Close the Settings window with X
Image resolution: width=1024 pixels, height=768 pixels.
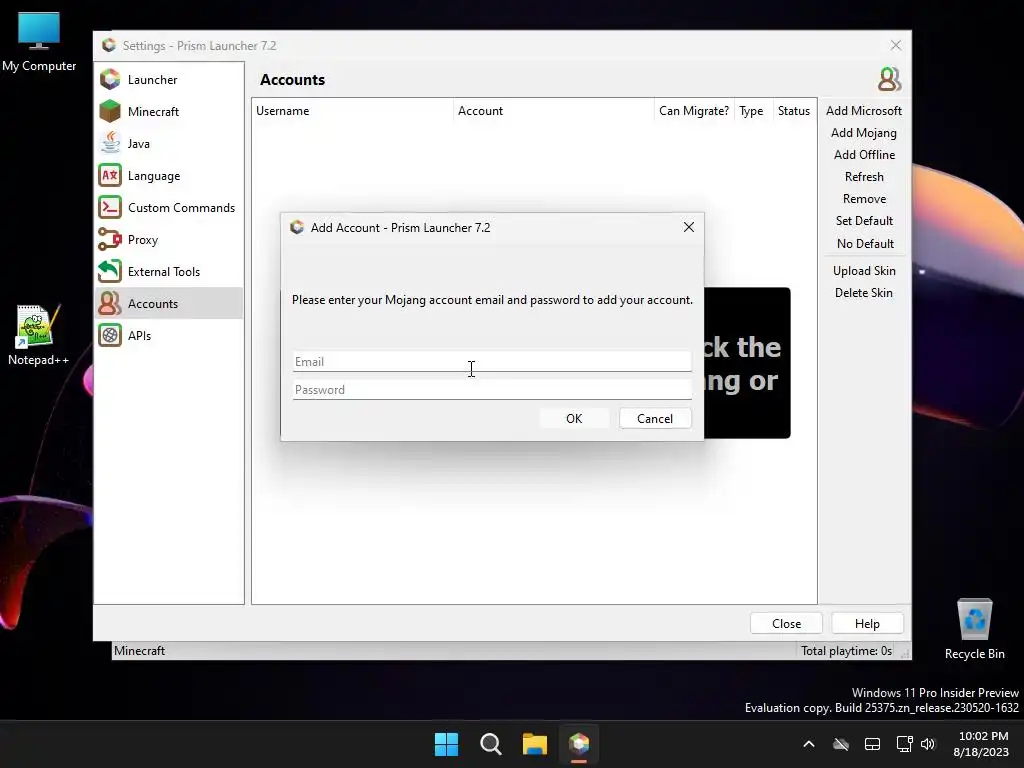pyautogui.click(x=895, y=45)
